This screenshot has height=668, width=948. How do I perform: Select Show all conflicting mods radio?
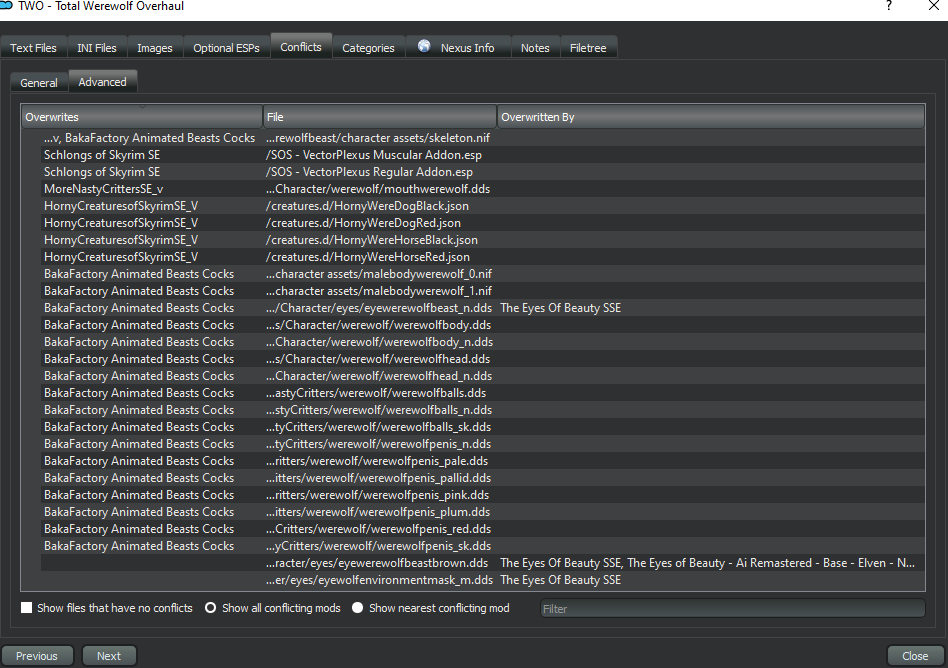210,608
